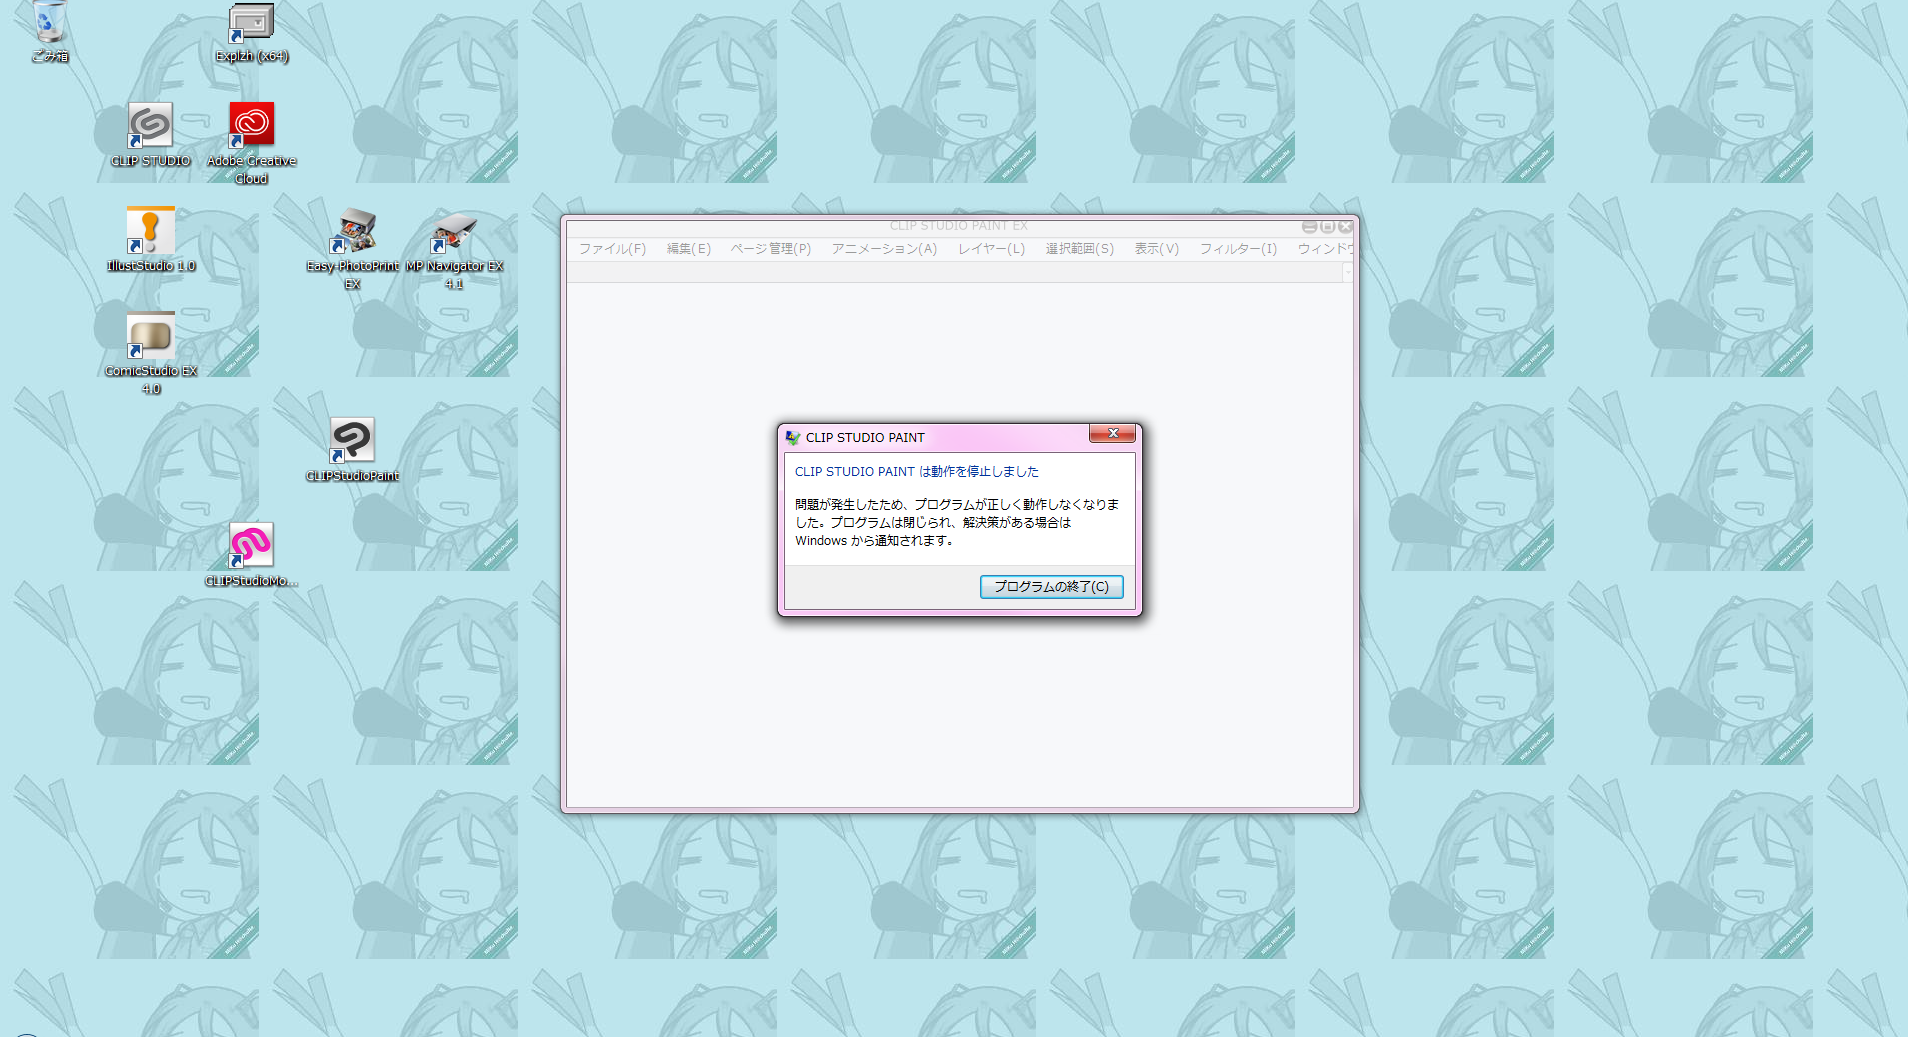Select the Adobe Creative Cloud desktop icon
Image resolution: width=1908 pixels, height=1037 pixels.
tap(251, 143)
